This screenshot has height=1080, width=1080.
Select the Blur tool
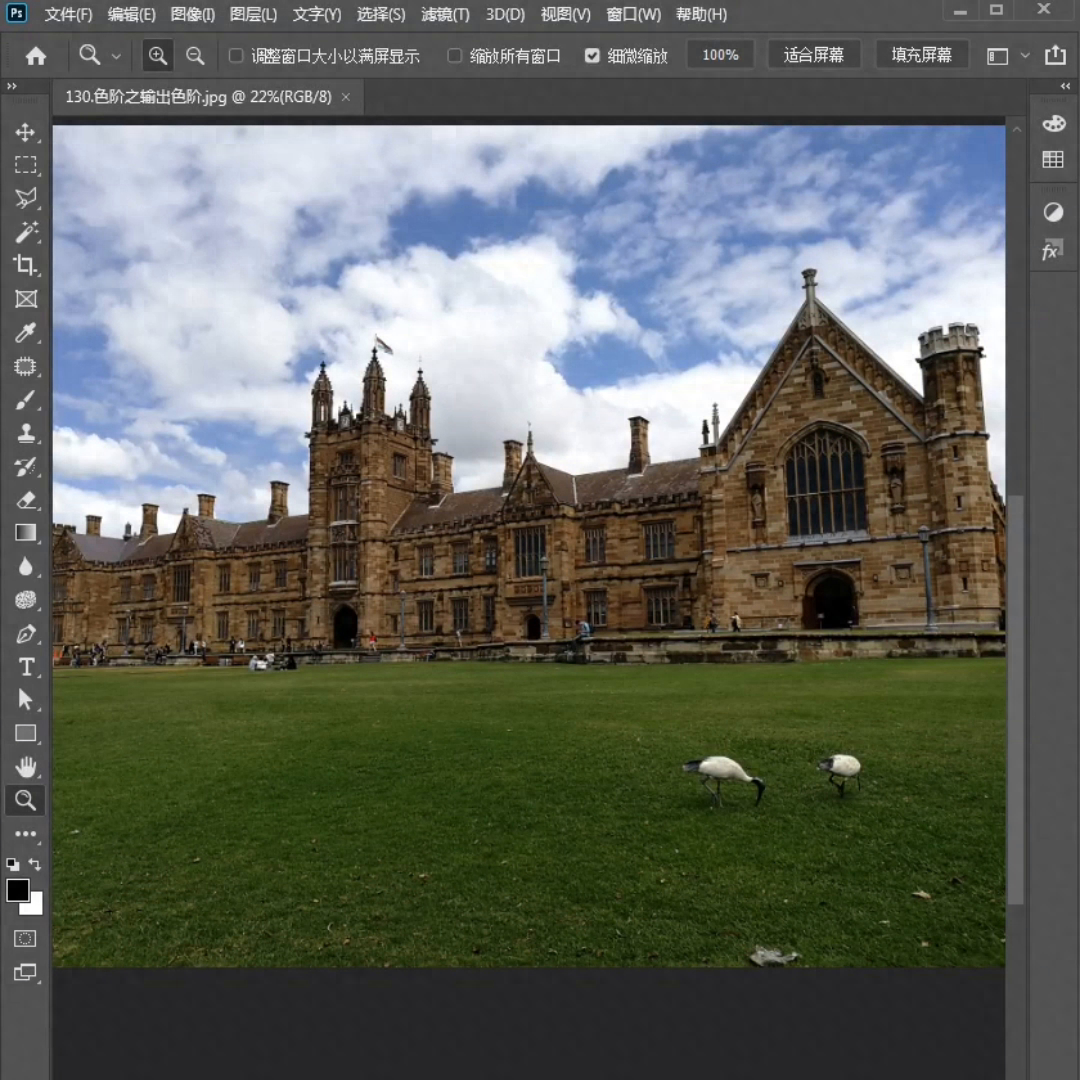[25, 567]
